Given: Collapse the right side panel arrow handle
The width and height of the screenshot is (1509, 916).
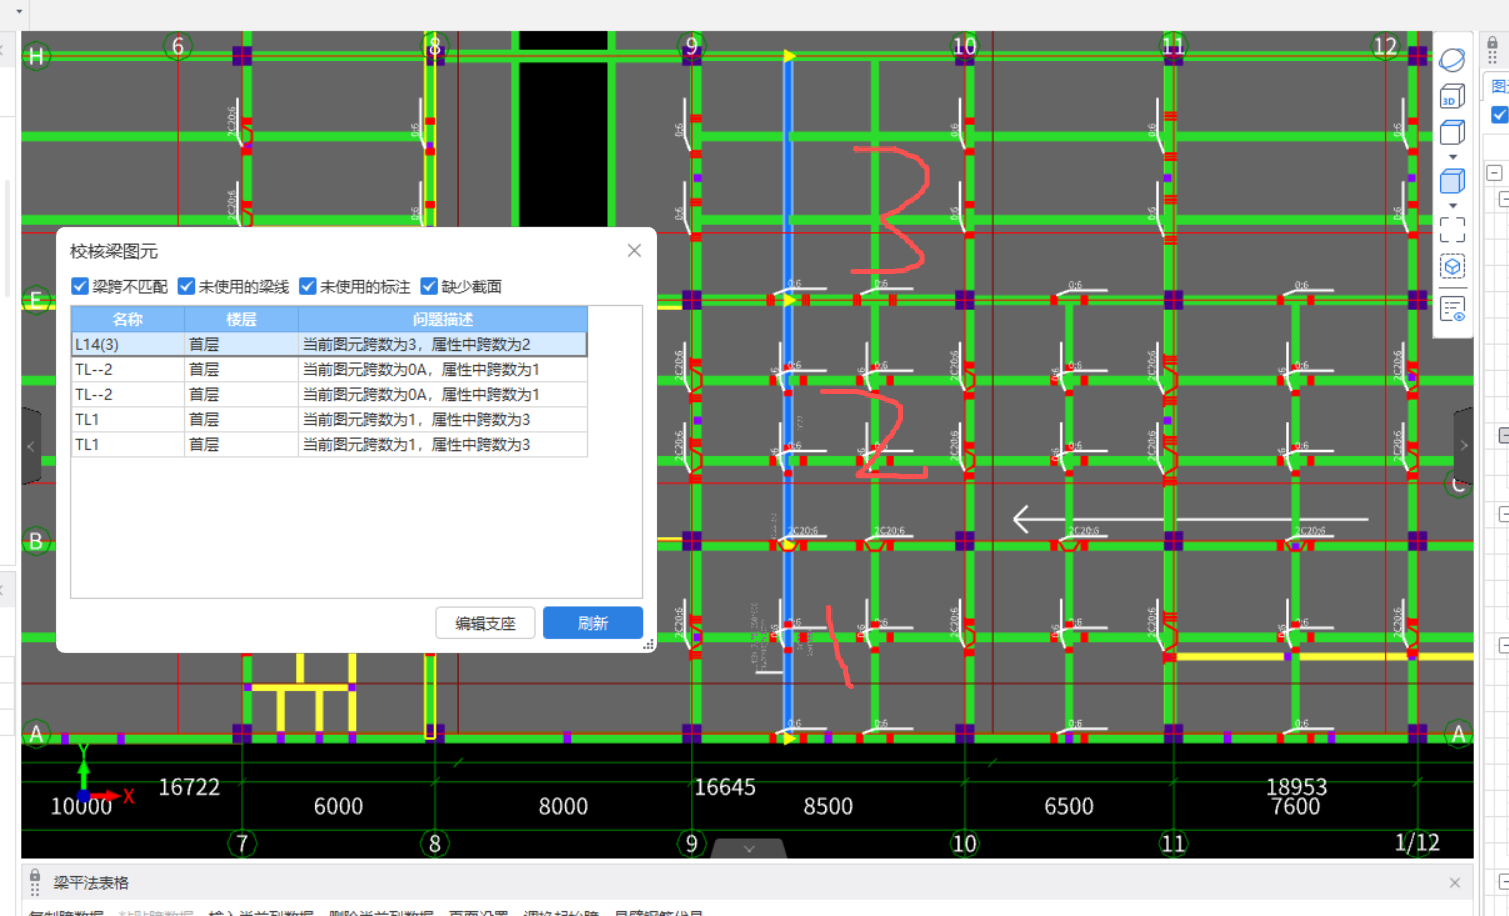Looking at the screenshot, I should point(1463,446).
